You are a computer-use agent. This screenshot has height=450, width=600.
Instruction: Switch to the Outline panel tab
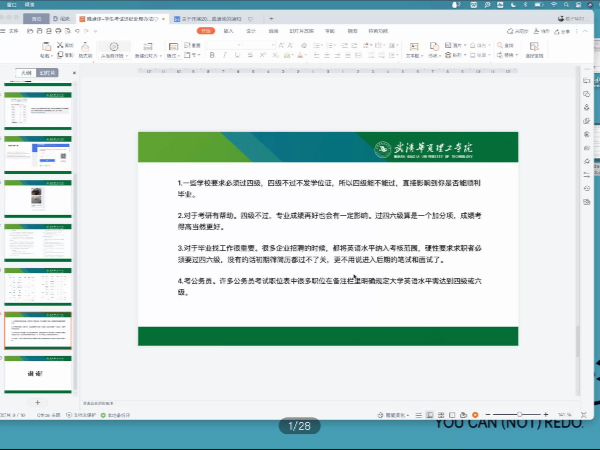27,73
